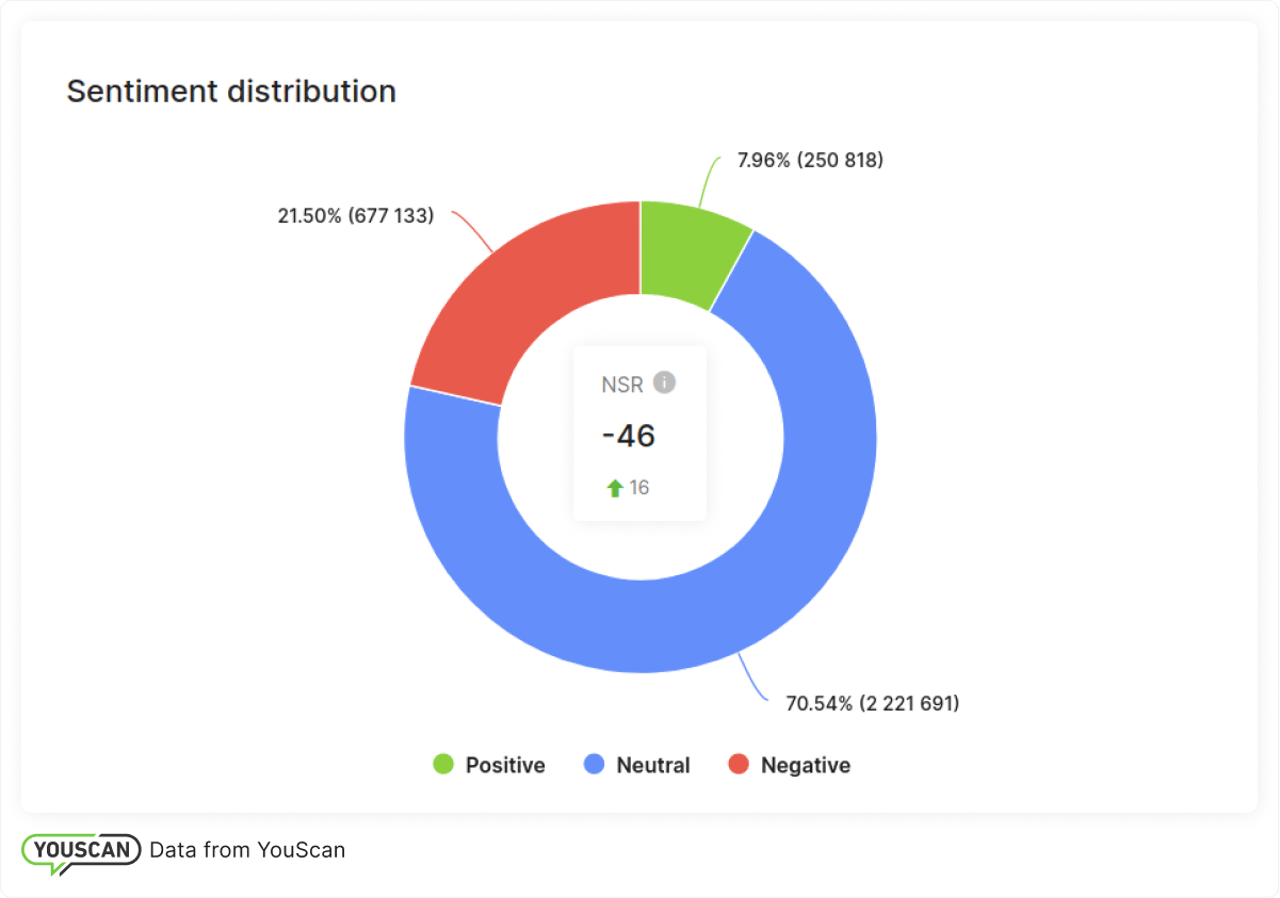Click the YouScan logo

coord(80,851)
